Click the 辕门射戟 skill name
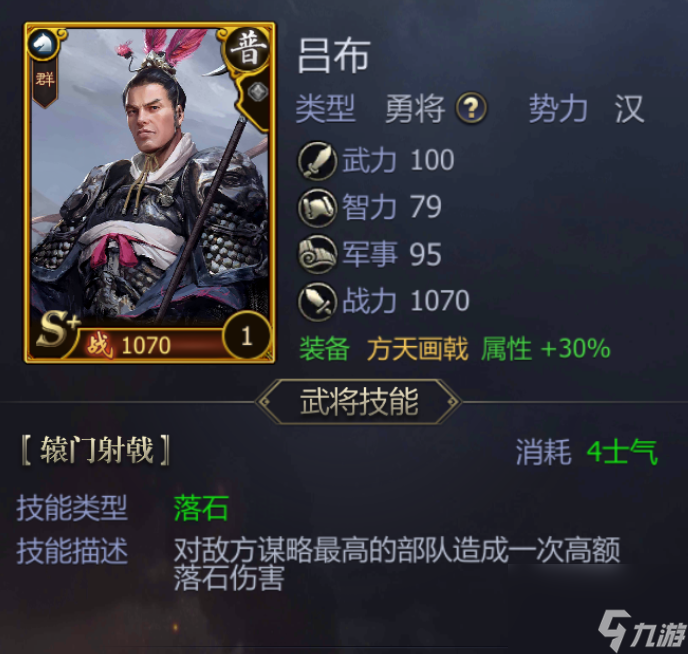688x654 pixels. coord(96,450)
